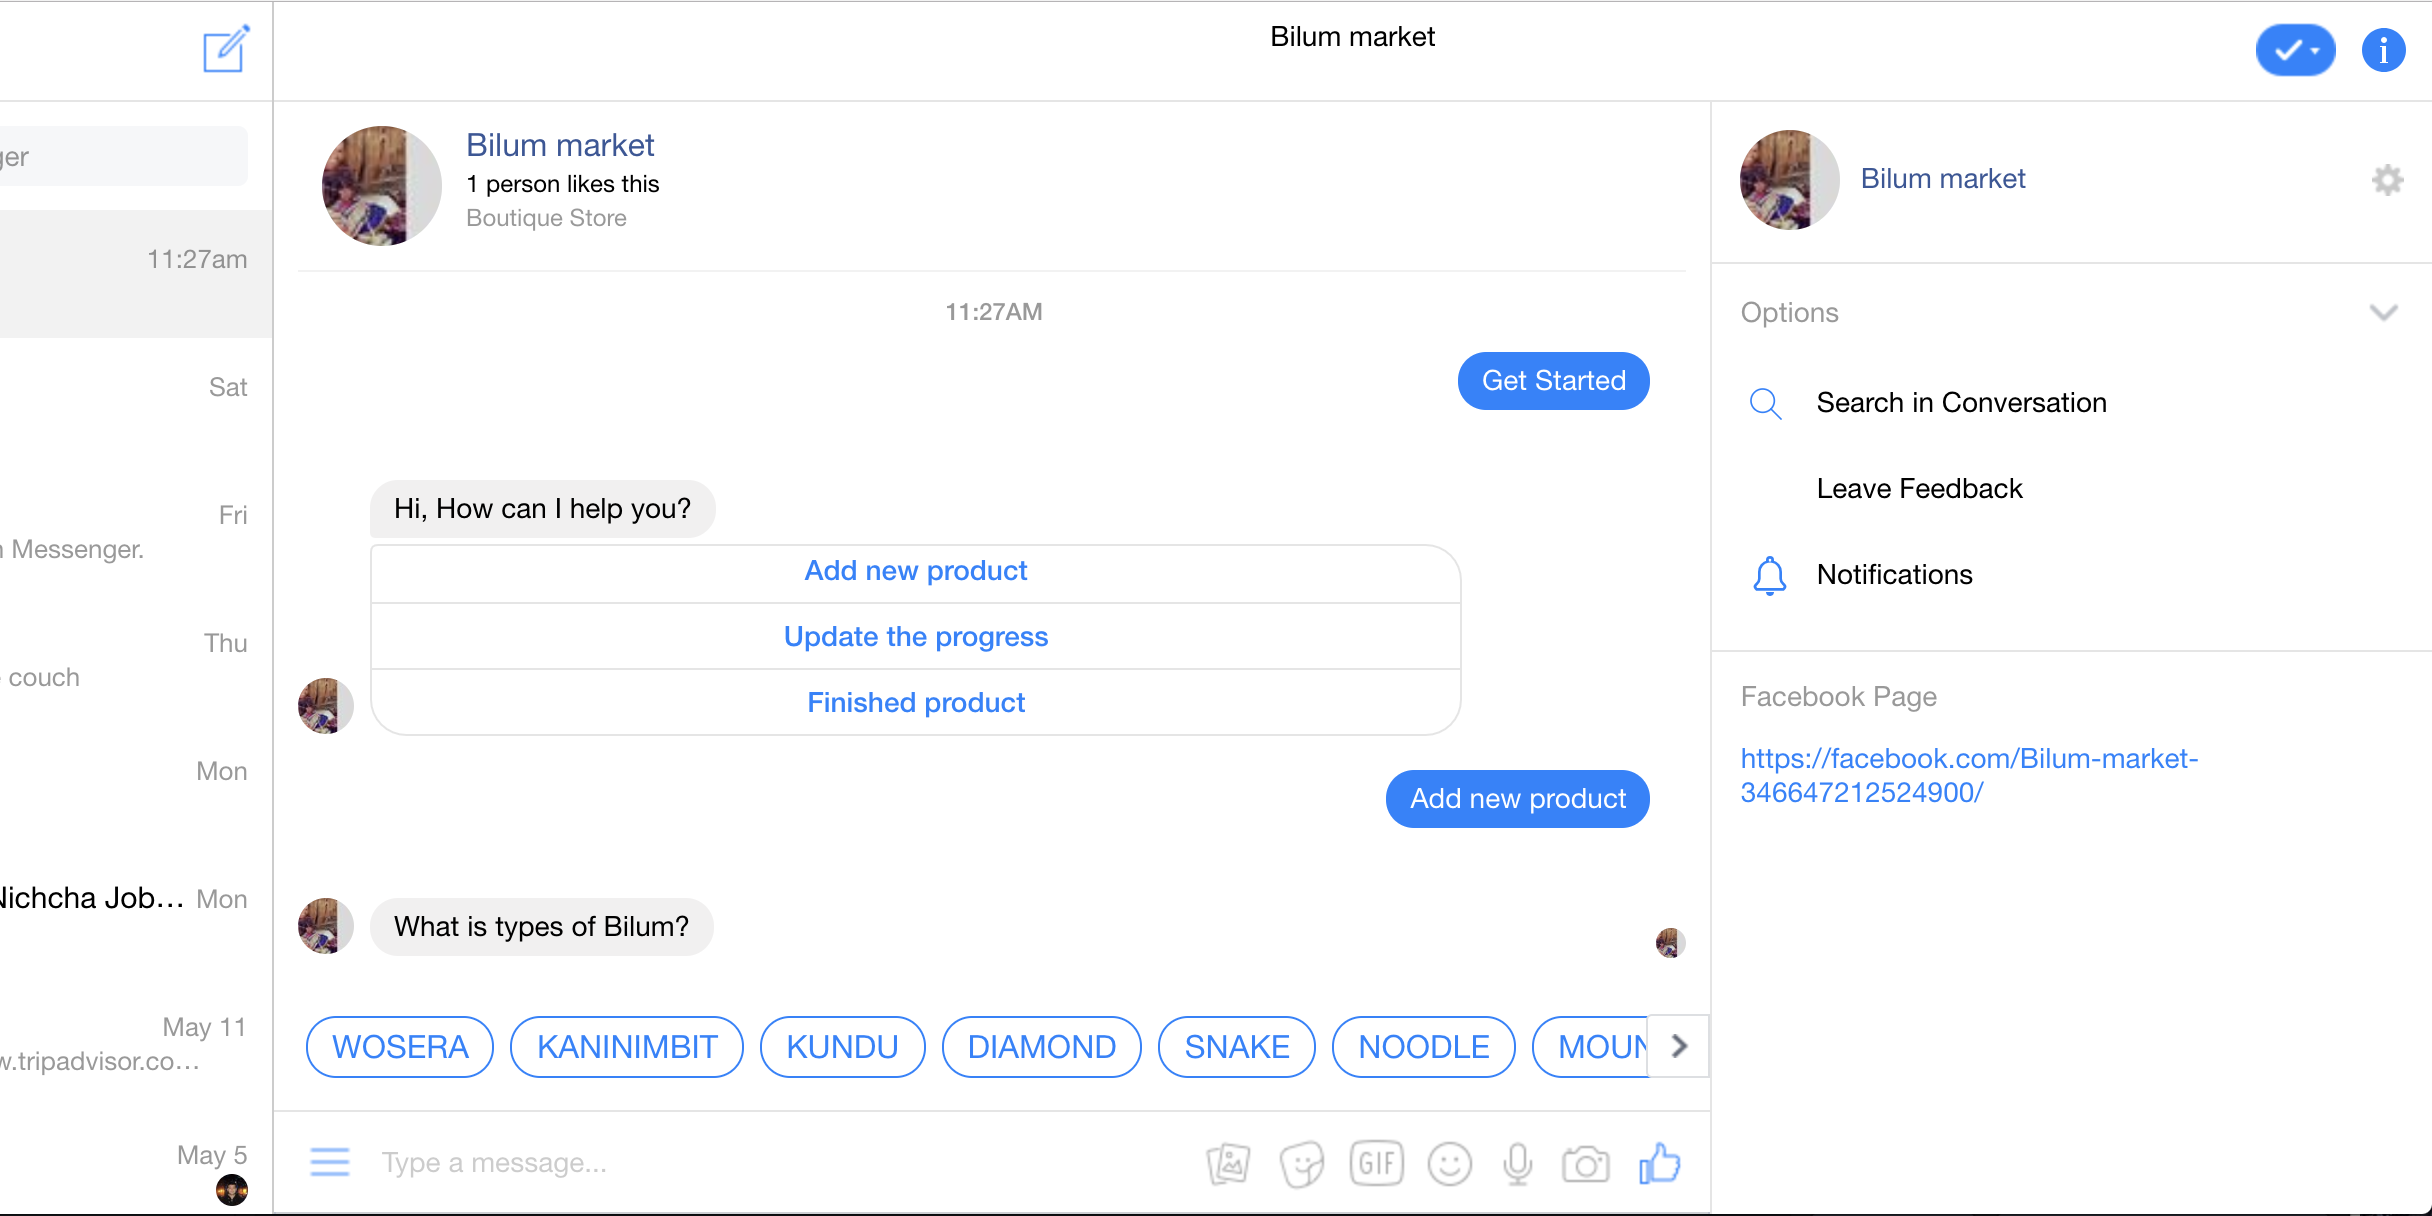Open the Bilum market Facebook page link

[1969, 775]
